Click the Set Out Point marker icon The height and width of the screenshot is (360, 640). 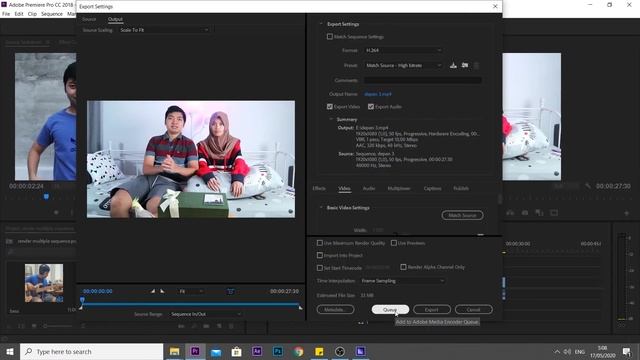pyautogui.click(x=162, y=291)
